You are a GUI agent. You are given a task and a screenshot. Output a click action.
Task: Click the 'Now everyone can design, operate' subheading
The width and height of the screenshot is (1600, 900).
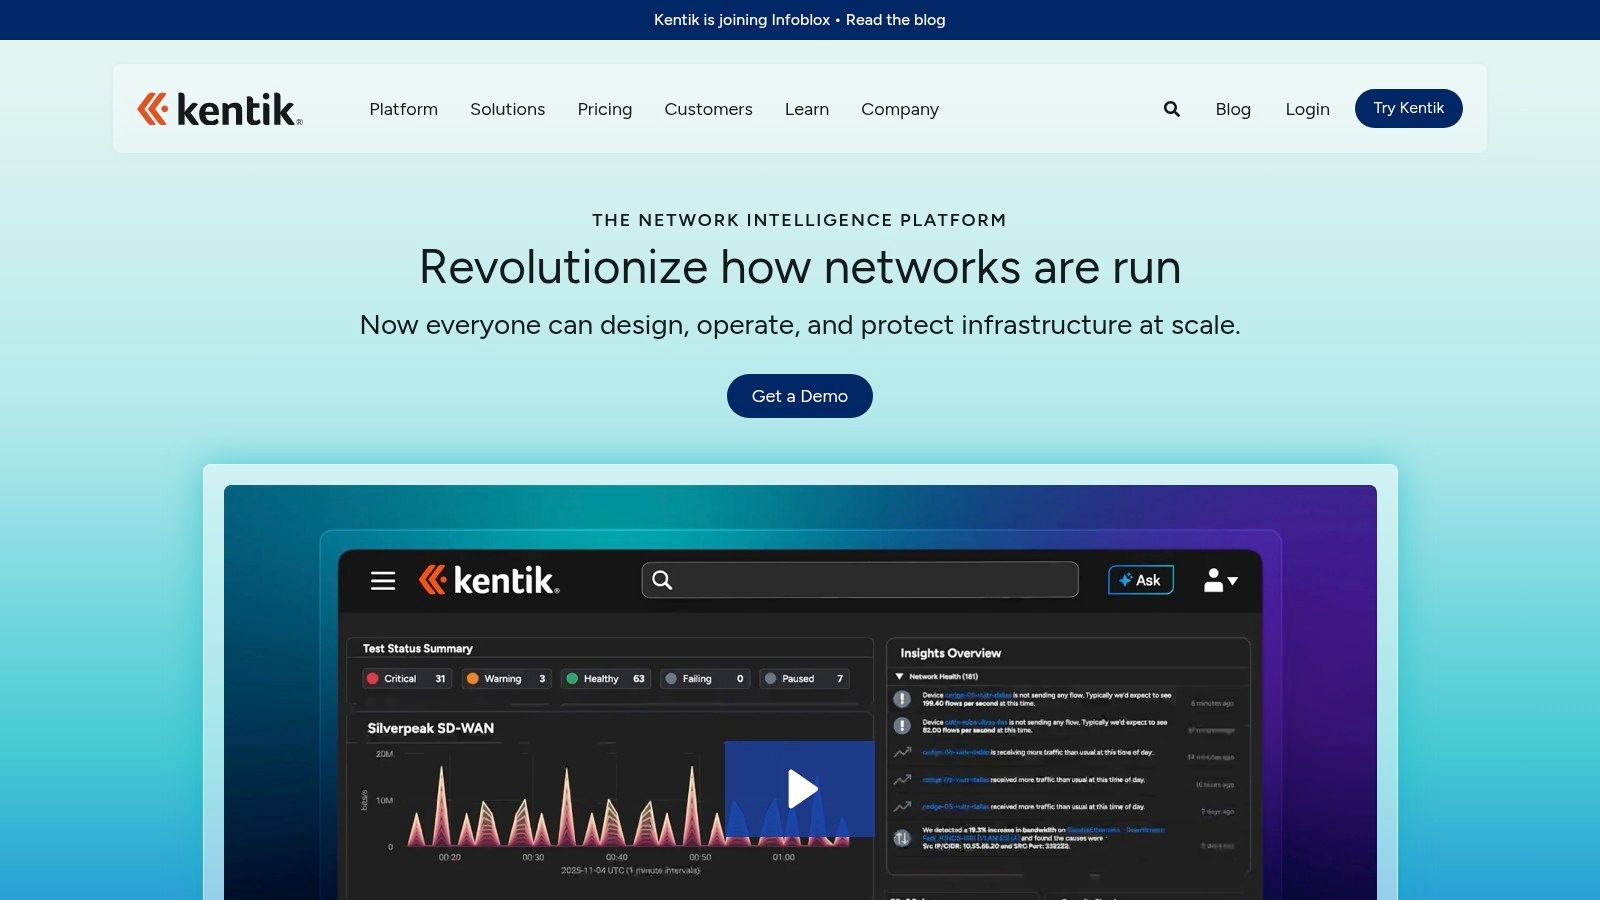tap(800, 325)
